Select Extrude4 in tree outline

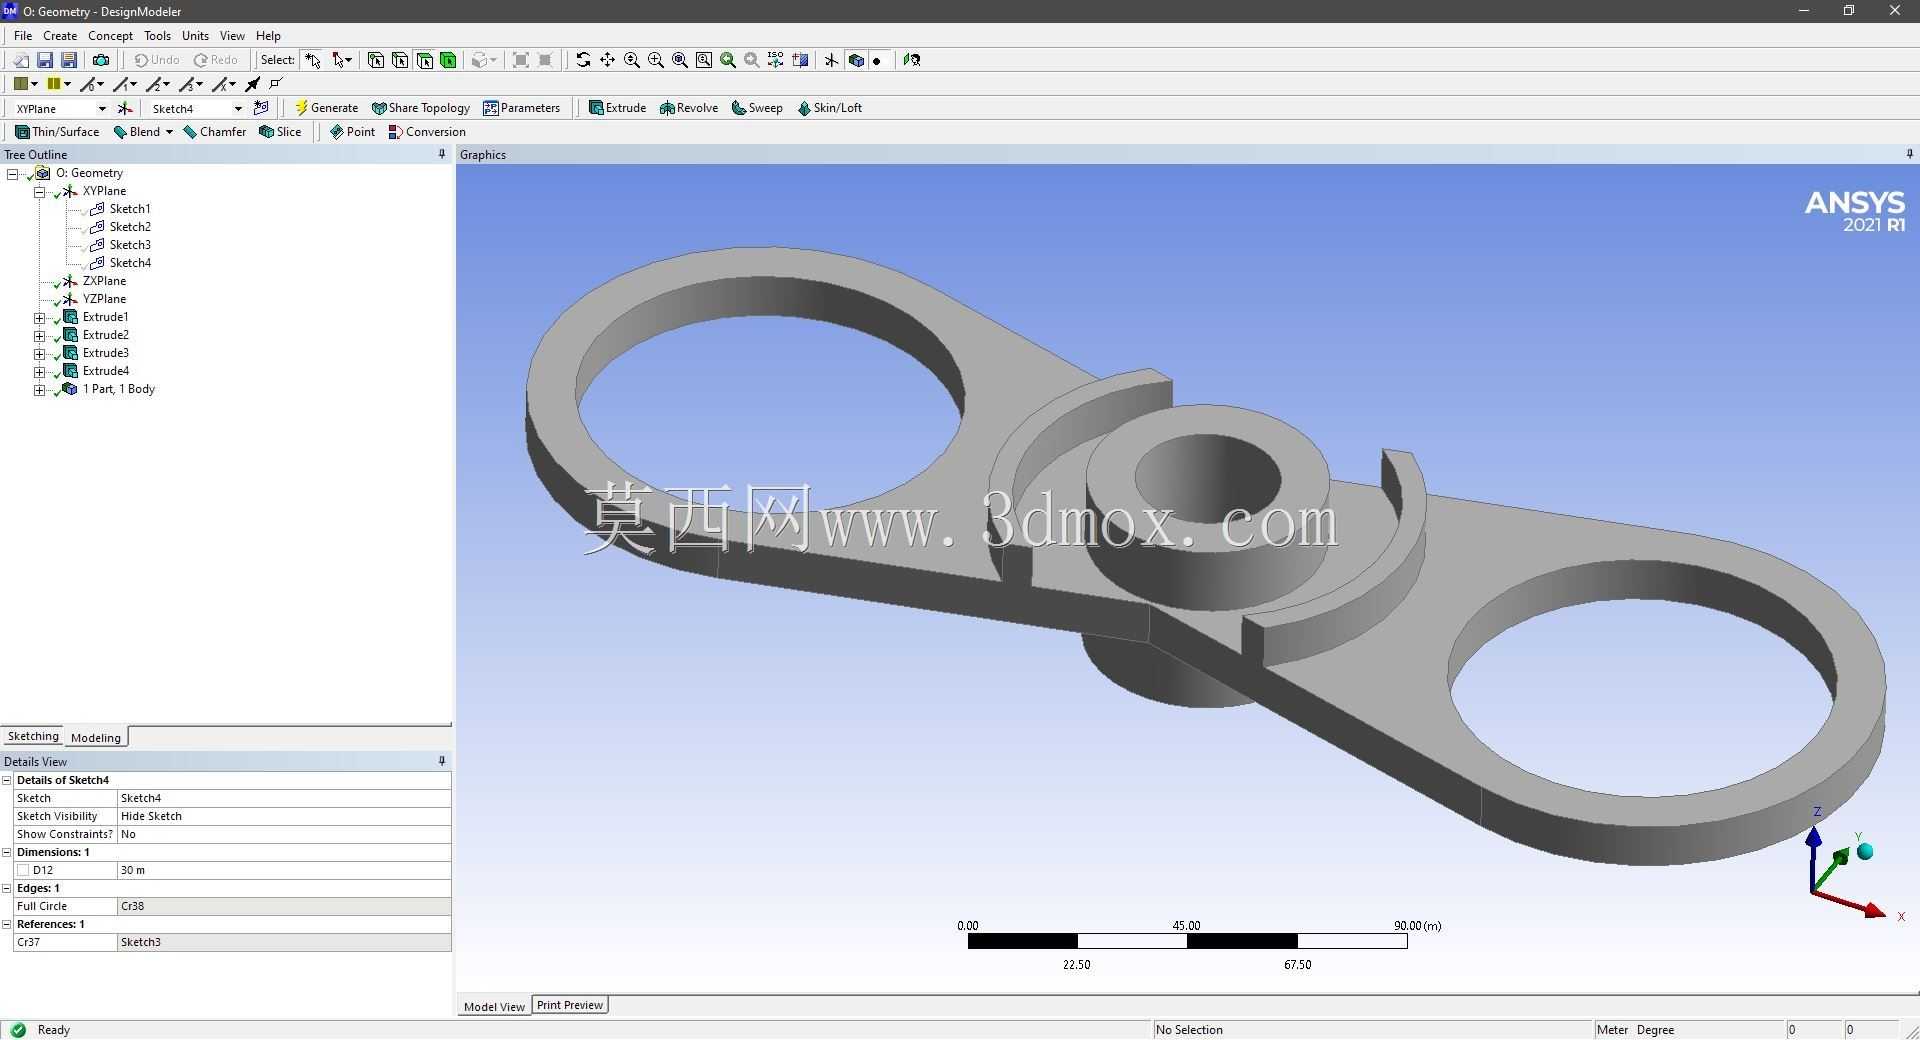(x=106, y=371)
